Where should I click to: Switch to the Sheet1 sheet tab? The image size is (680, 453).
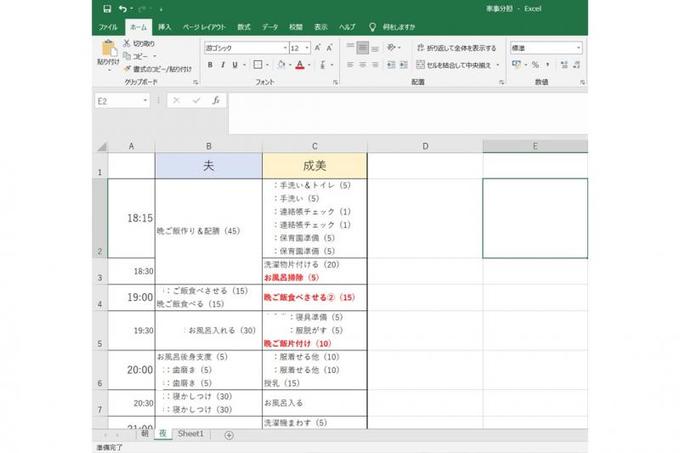coord(191,433)
